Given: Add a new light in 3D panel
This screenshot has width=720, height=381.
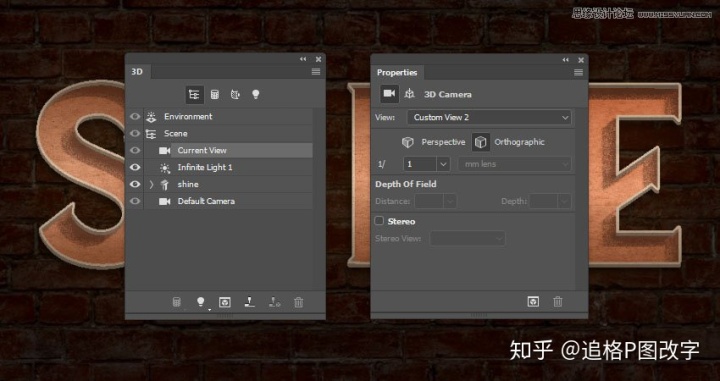Looking at the screenshot, I should (x=201, y=302).
